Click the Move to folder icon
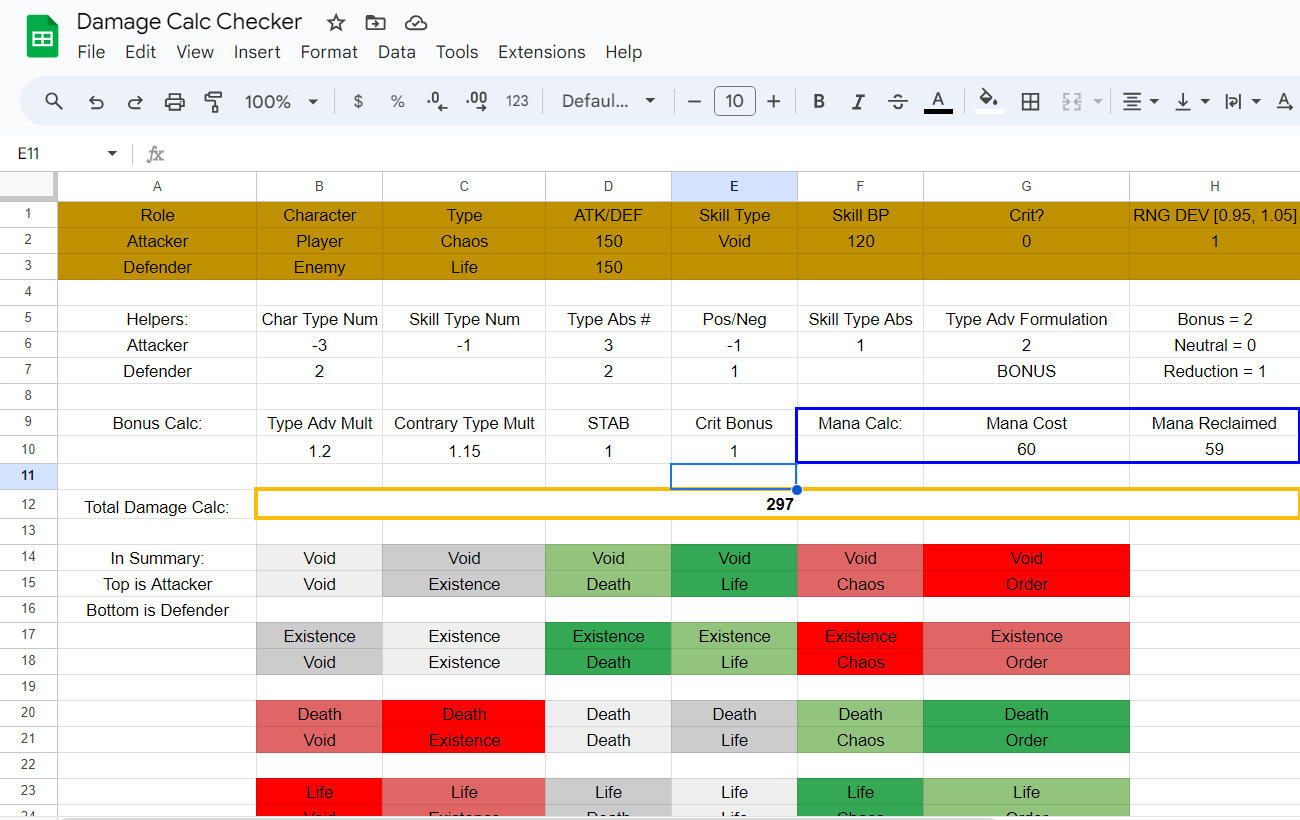Viewport: 1300px width, 820px height. pos(375,22)
